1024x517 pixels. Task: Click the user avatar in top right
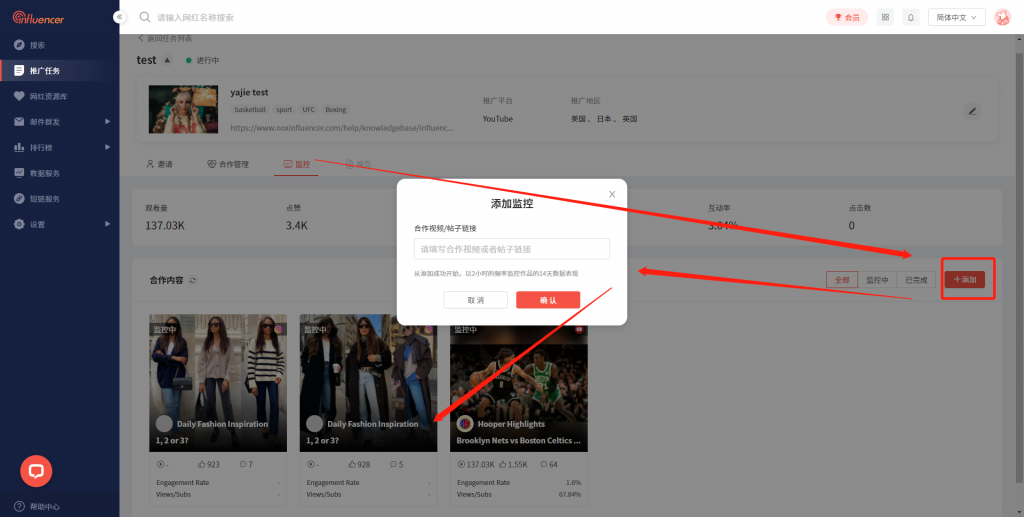point(1002,17)
